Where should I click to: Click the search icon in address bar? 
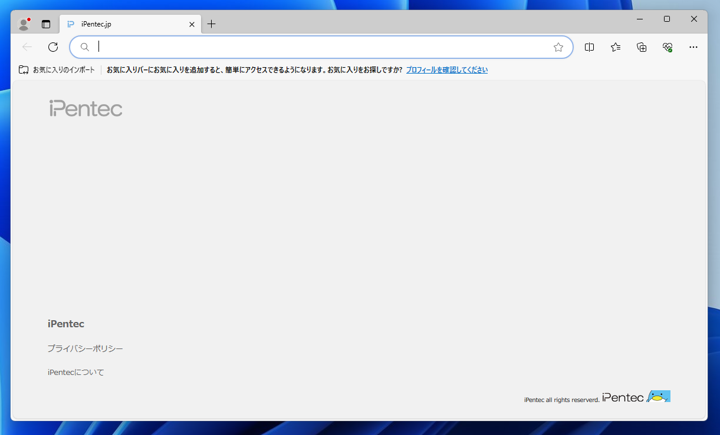click(84, 47)
